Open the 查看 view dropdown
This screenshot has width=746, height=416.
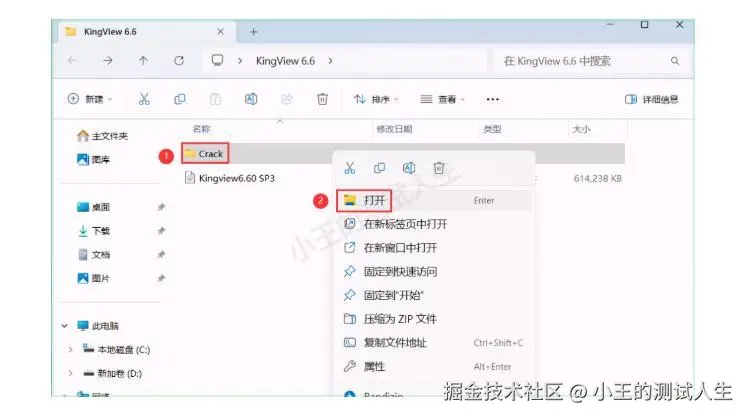[x=442, y=99]
